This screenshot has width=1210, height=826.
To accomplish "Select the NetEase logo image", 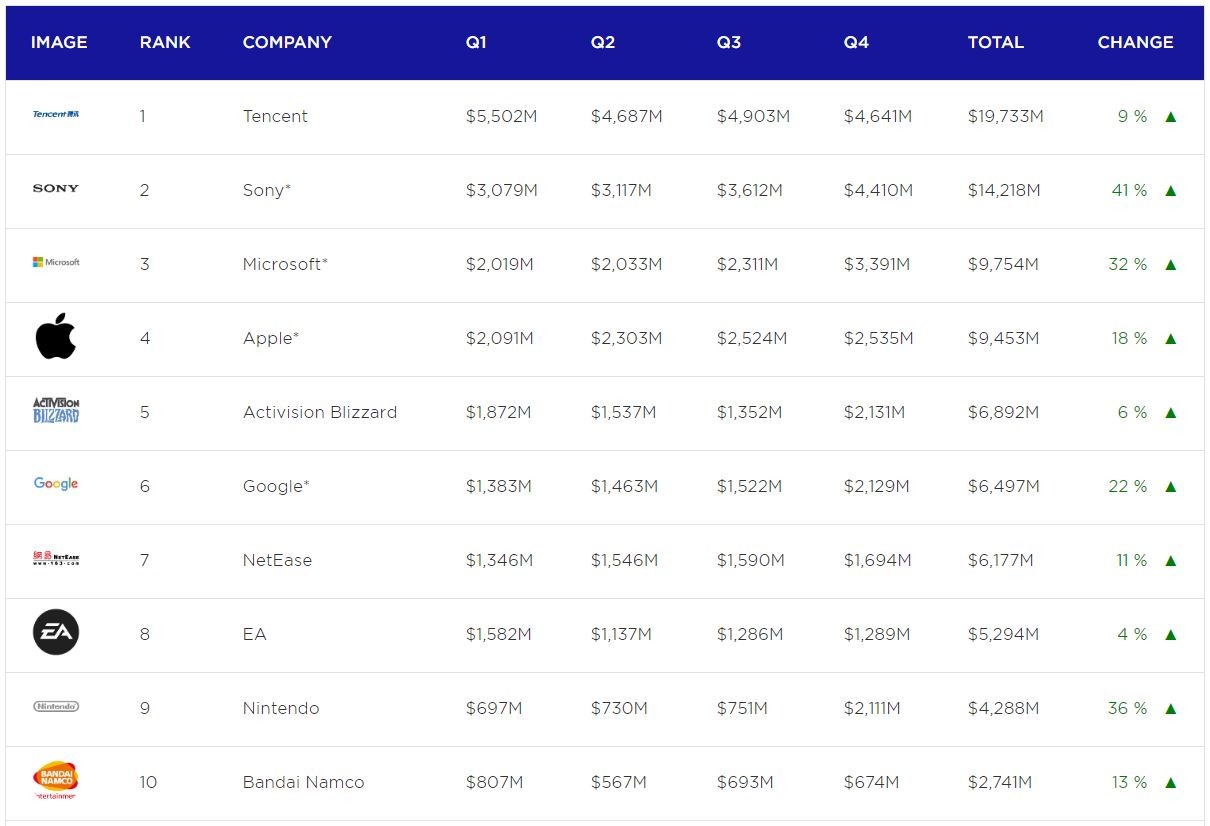I will [56, 559].
